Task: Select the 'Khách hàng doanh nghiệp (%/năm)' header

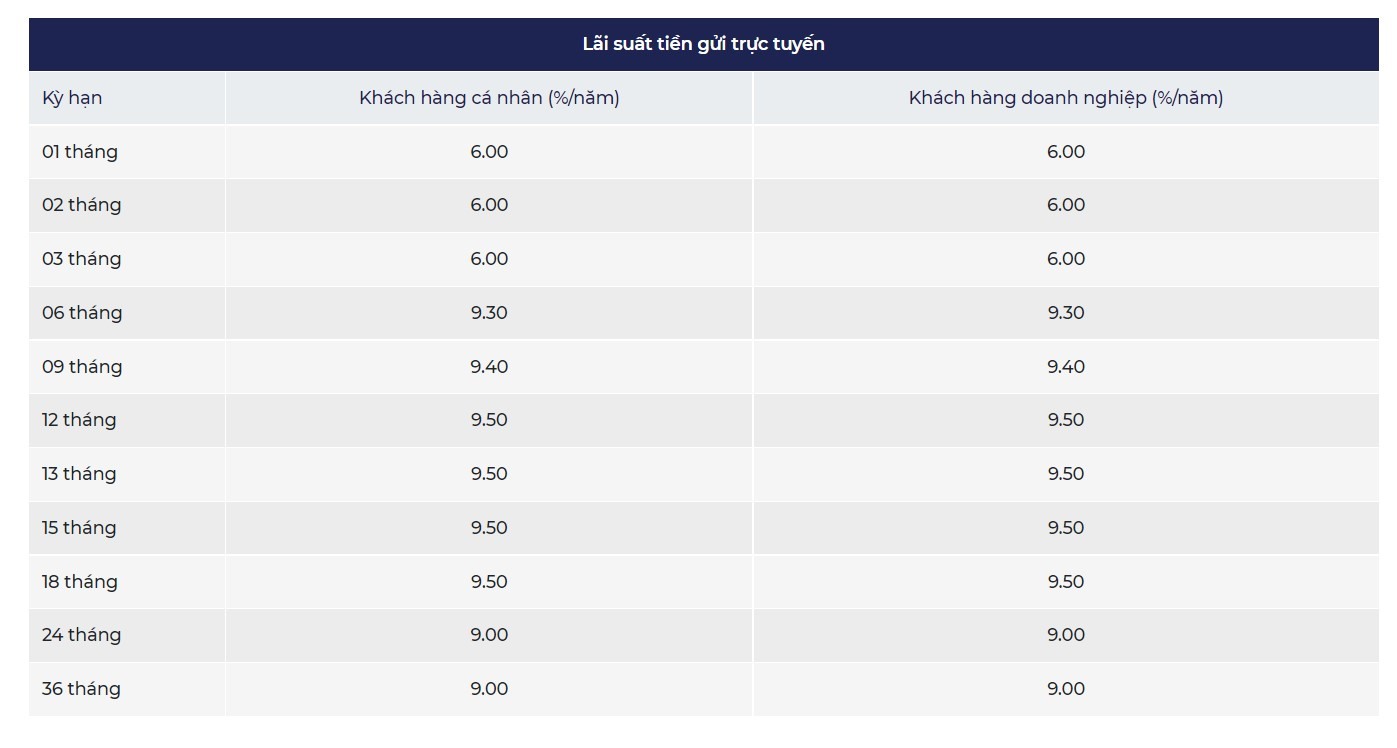Action: 1065,98
